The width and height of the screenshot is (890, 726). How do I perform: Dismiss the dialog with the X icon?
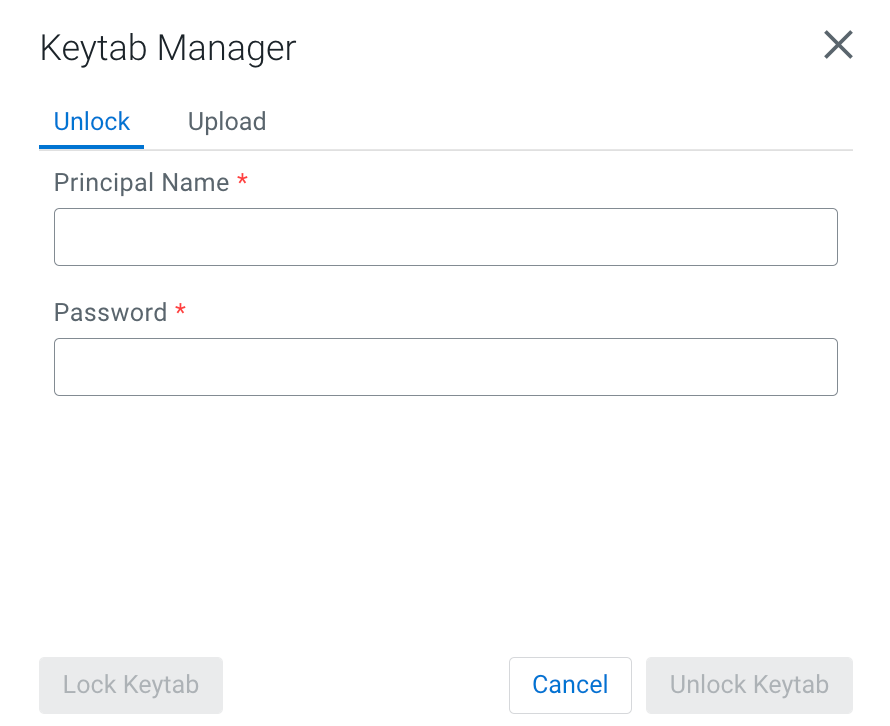(837, 45)
